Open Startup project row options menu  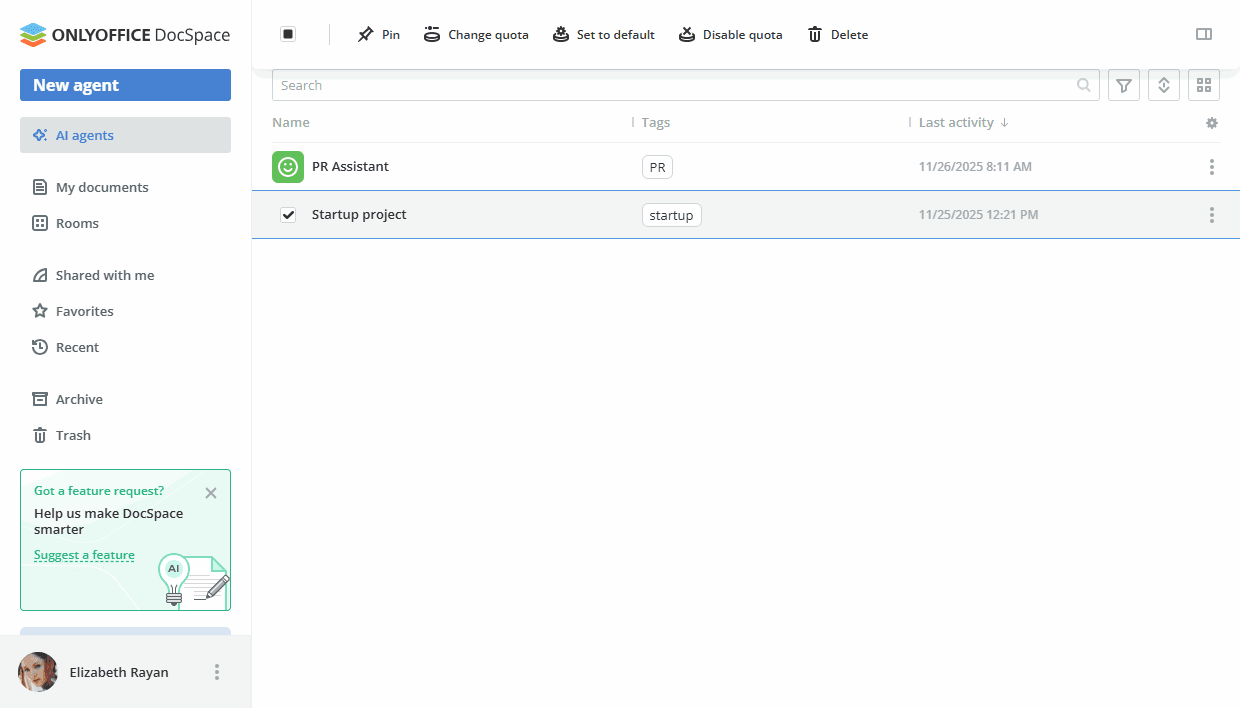[x=1211, y=215]
